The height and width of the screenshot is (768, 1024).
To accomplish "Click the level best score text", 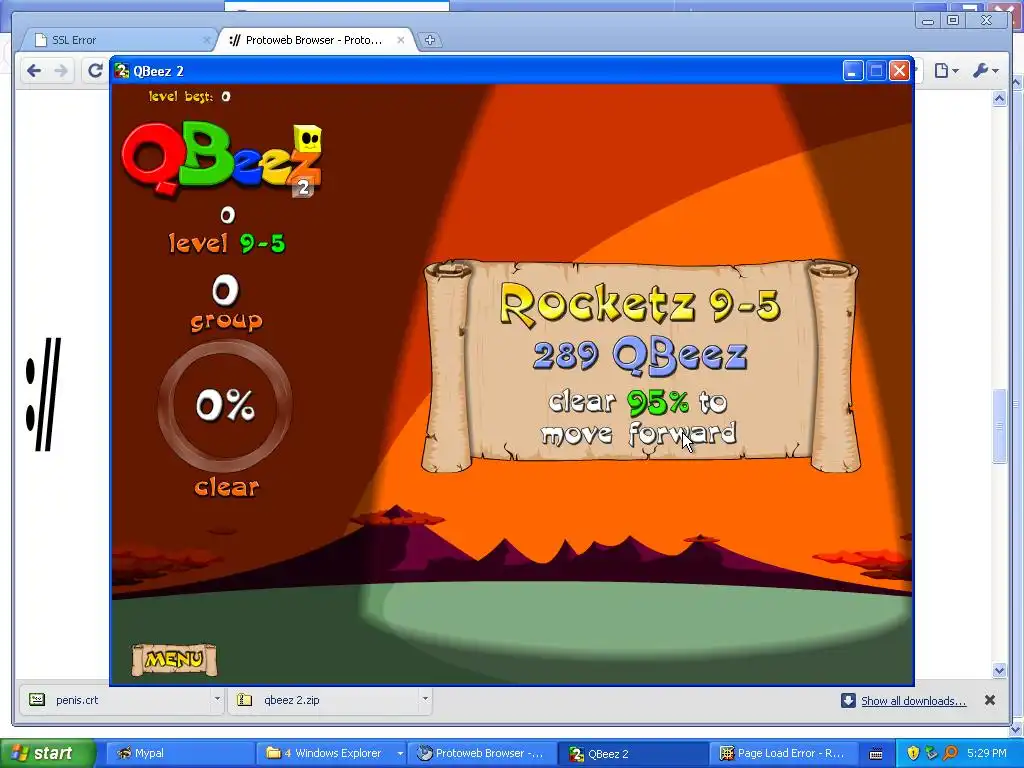I will pos(189,97).
